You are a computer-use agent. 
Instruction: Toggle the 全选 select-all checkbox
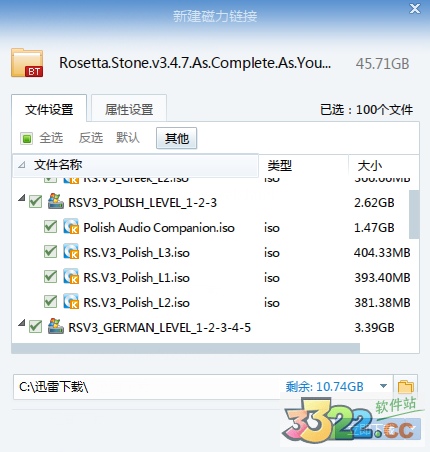[x=26, y=138]
